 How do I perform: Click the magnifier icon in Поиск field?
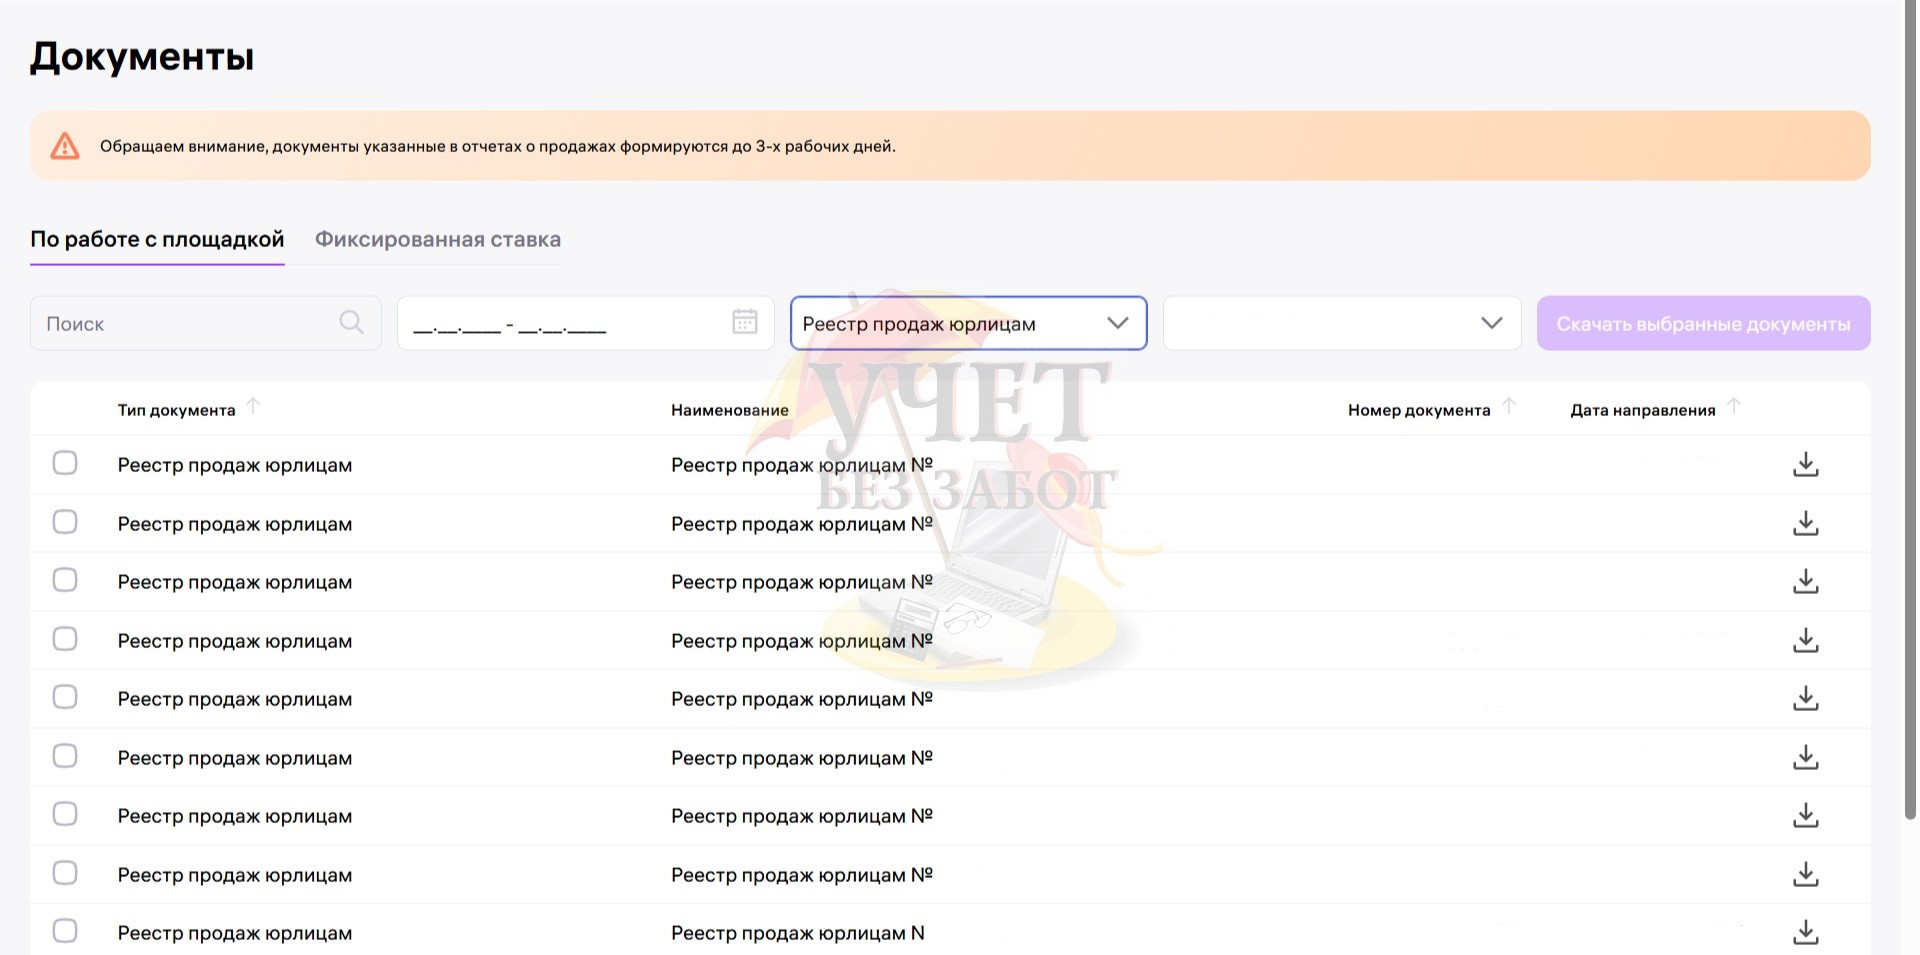(x=351, y=322)
